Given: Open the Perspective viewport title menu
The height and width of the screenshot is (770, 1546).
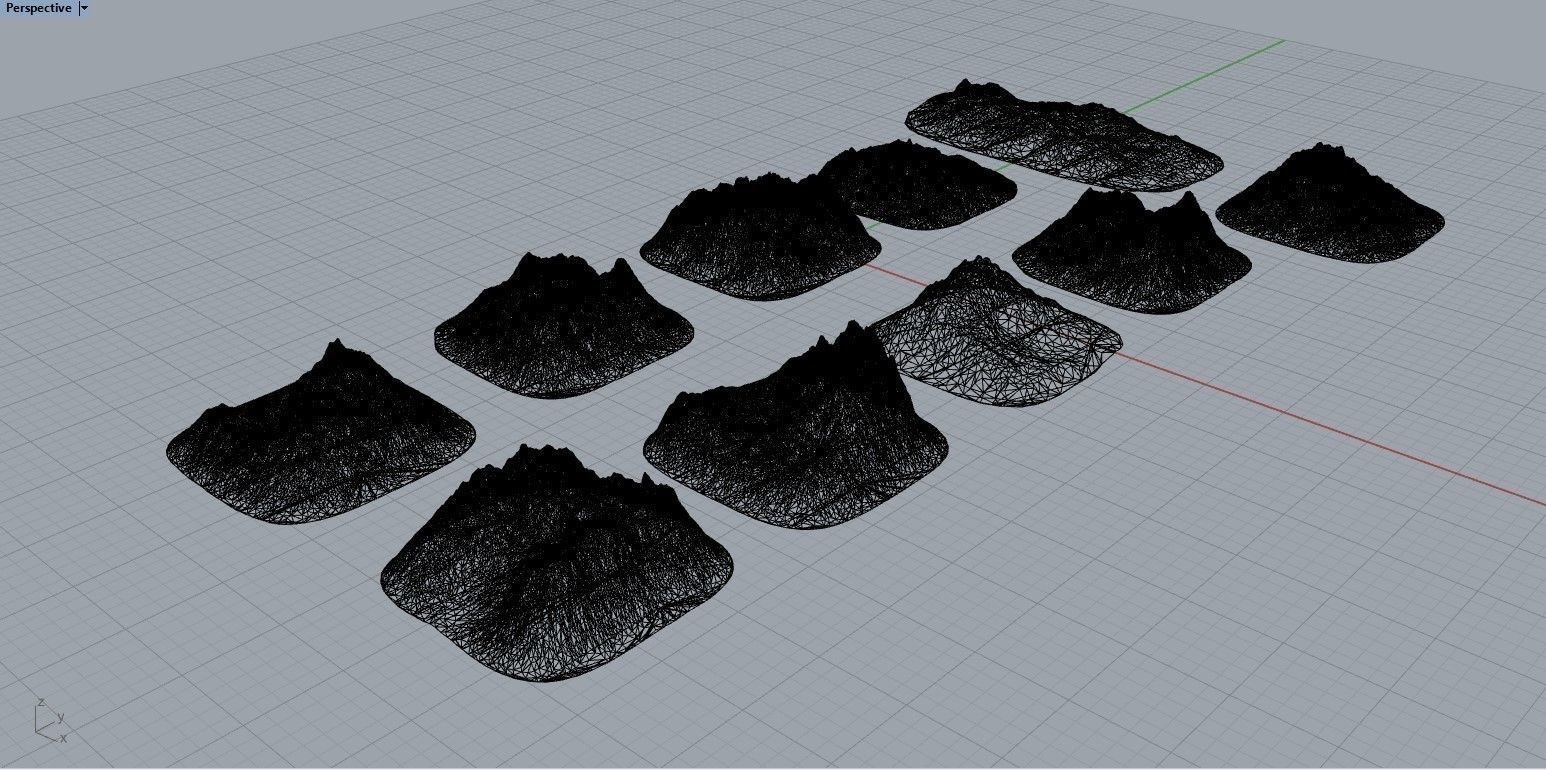Looking at the screenshot, I should [x=38, y=8].
